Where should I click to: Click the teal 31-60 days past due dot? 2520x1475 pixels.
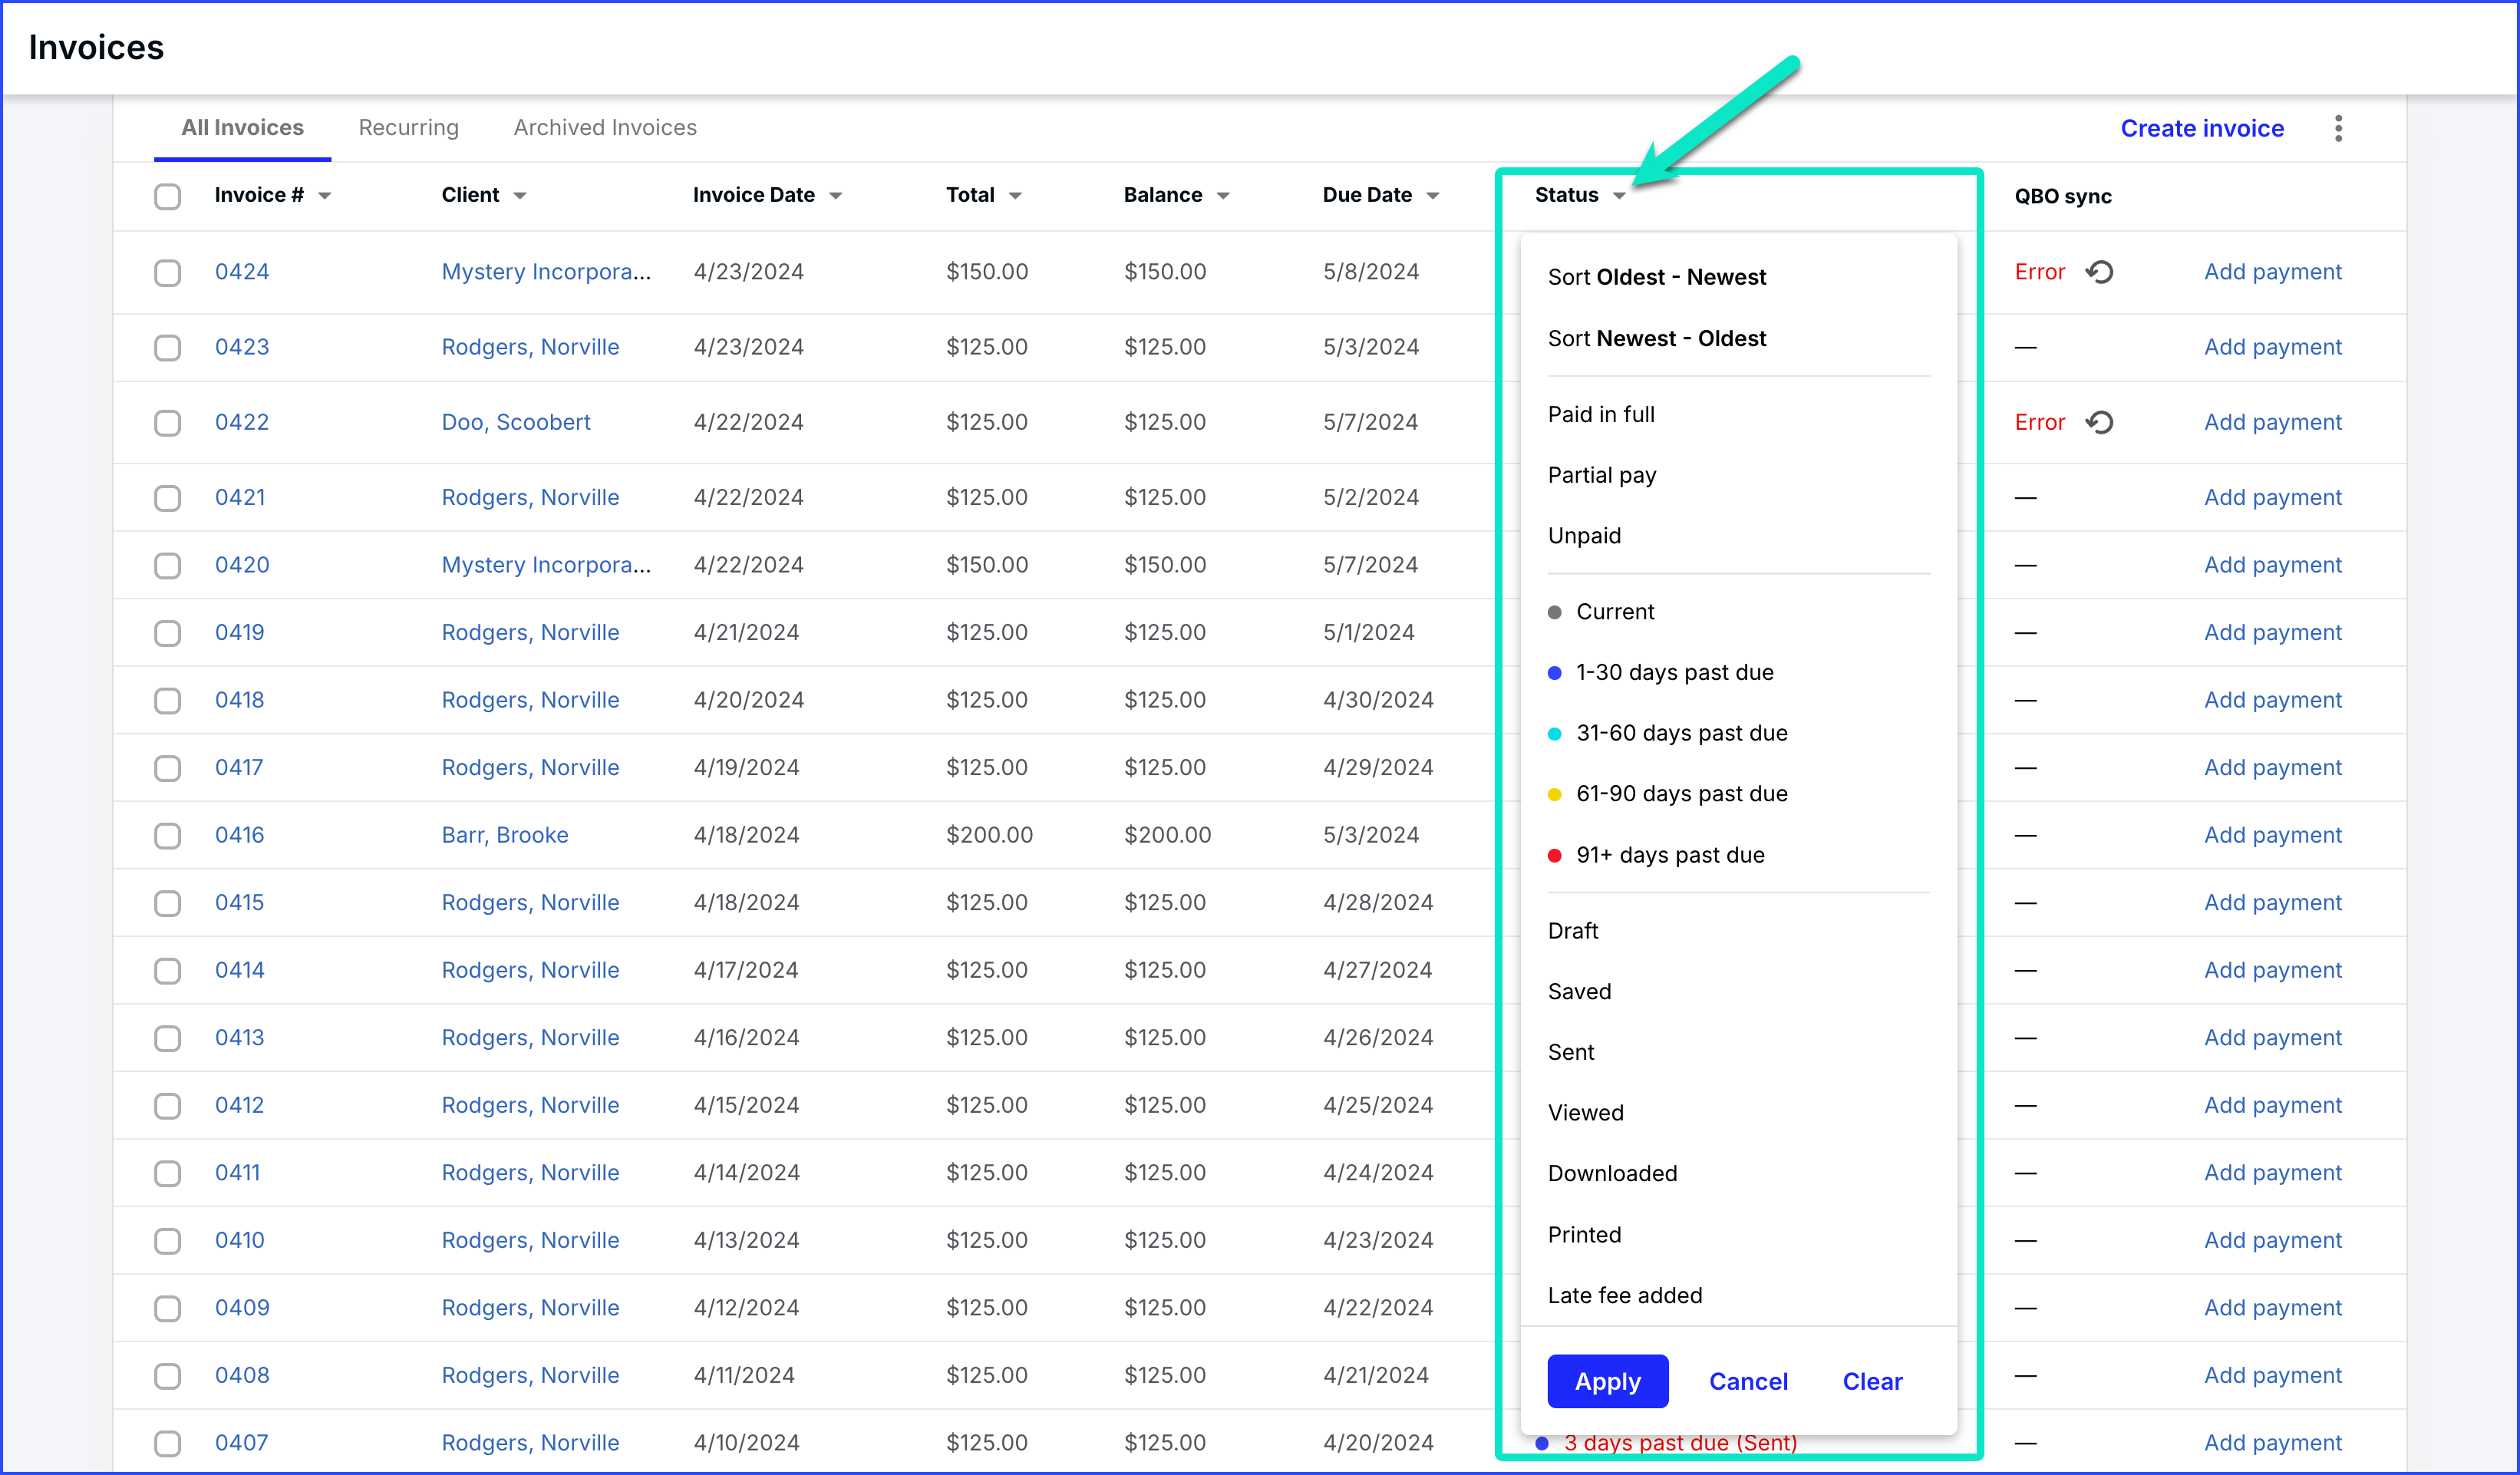pos(1553,733)
